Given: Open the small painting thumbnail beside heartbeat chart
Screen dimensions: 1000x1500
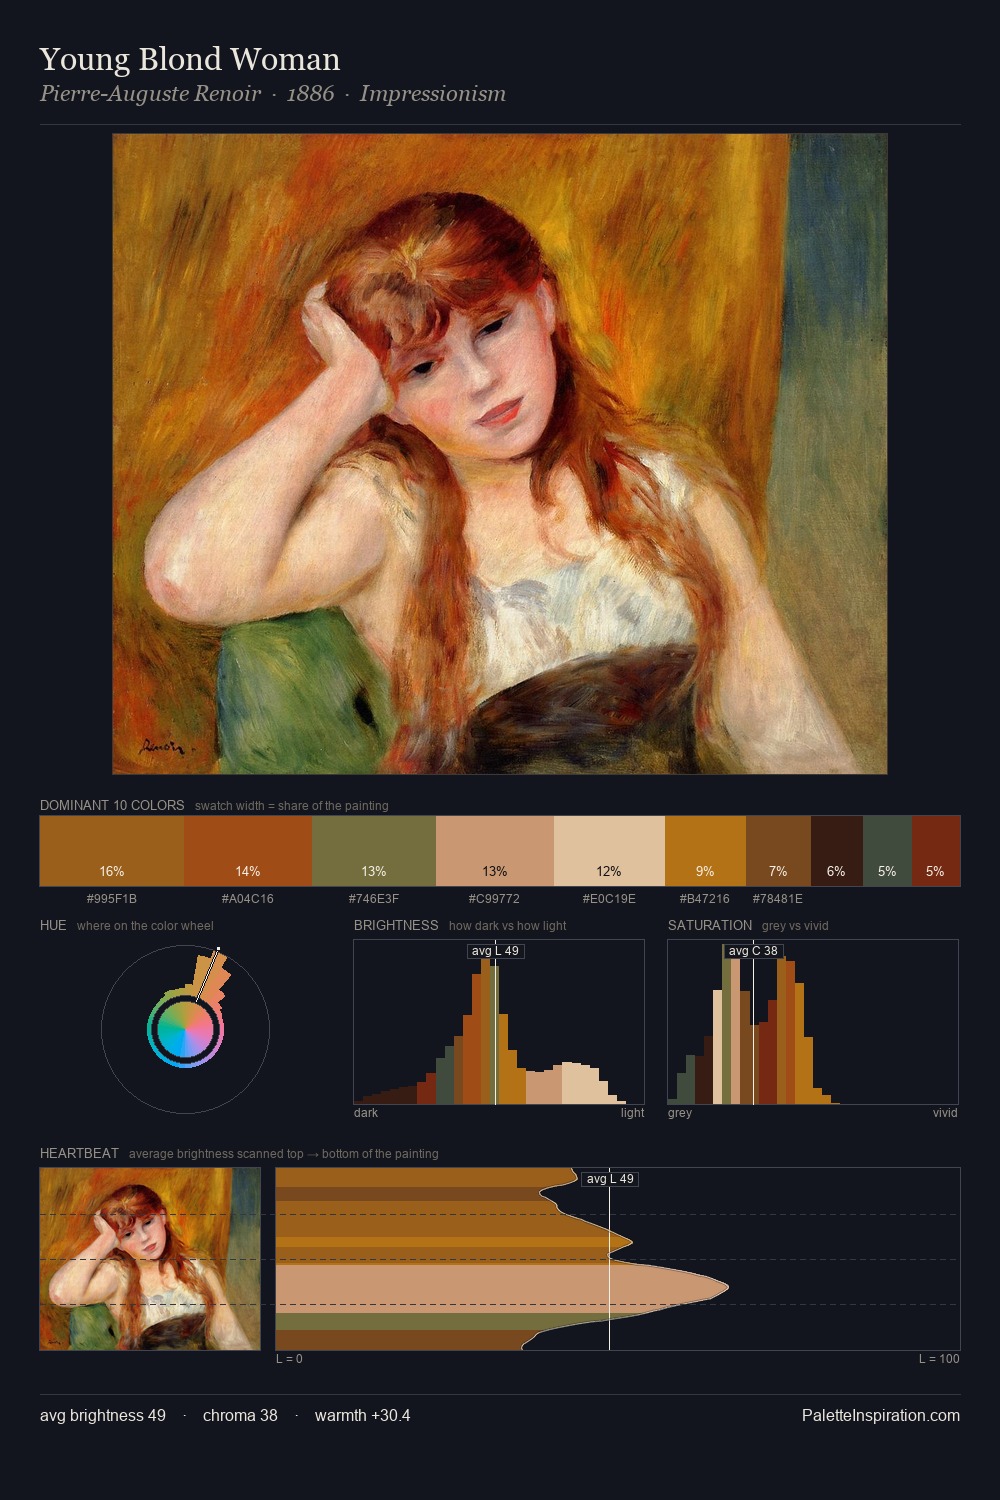Looking at the screenshot, I should tap(150, 1259).
